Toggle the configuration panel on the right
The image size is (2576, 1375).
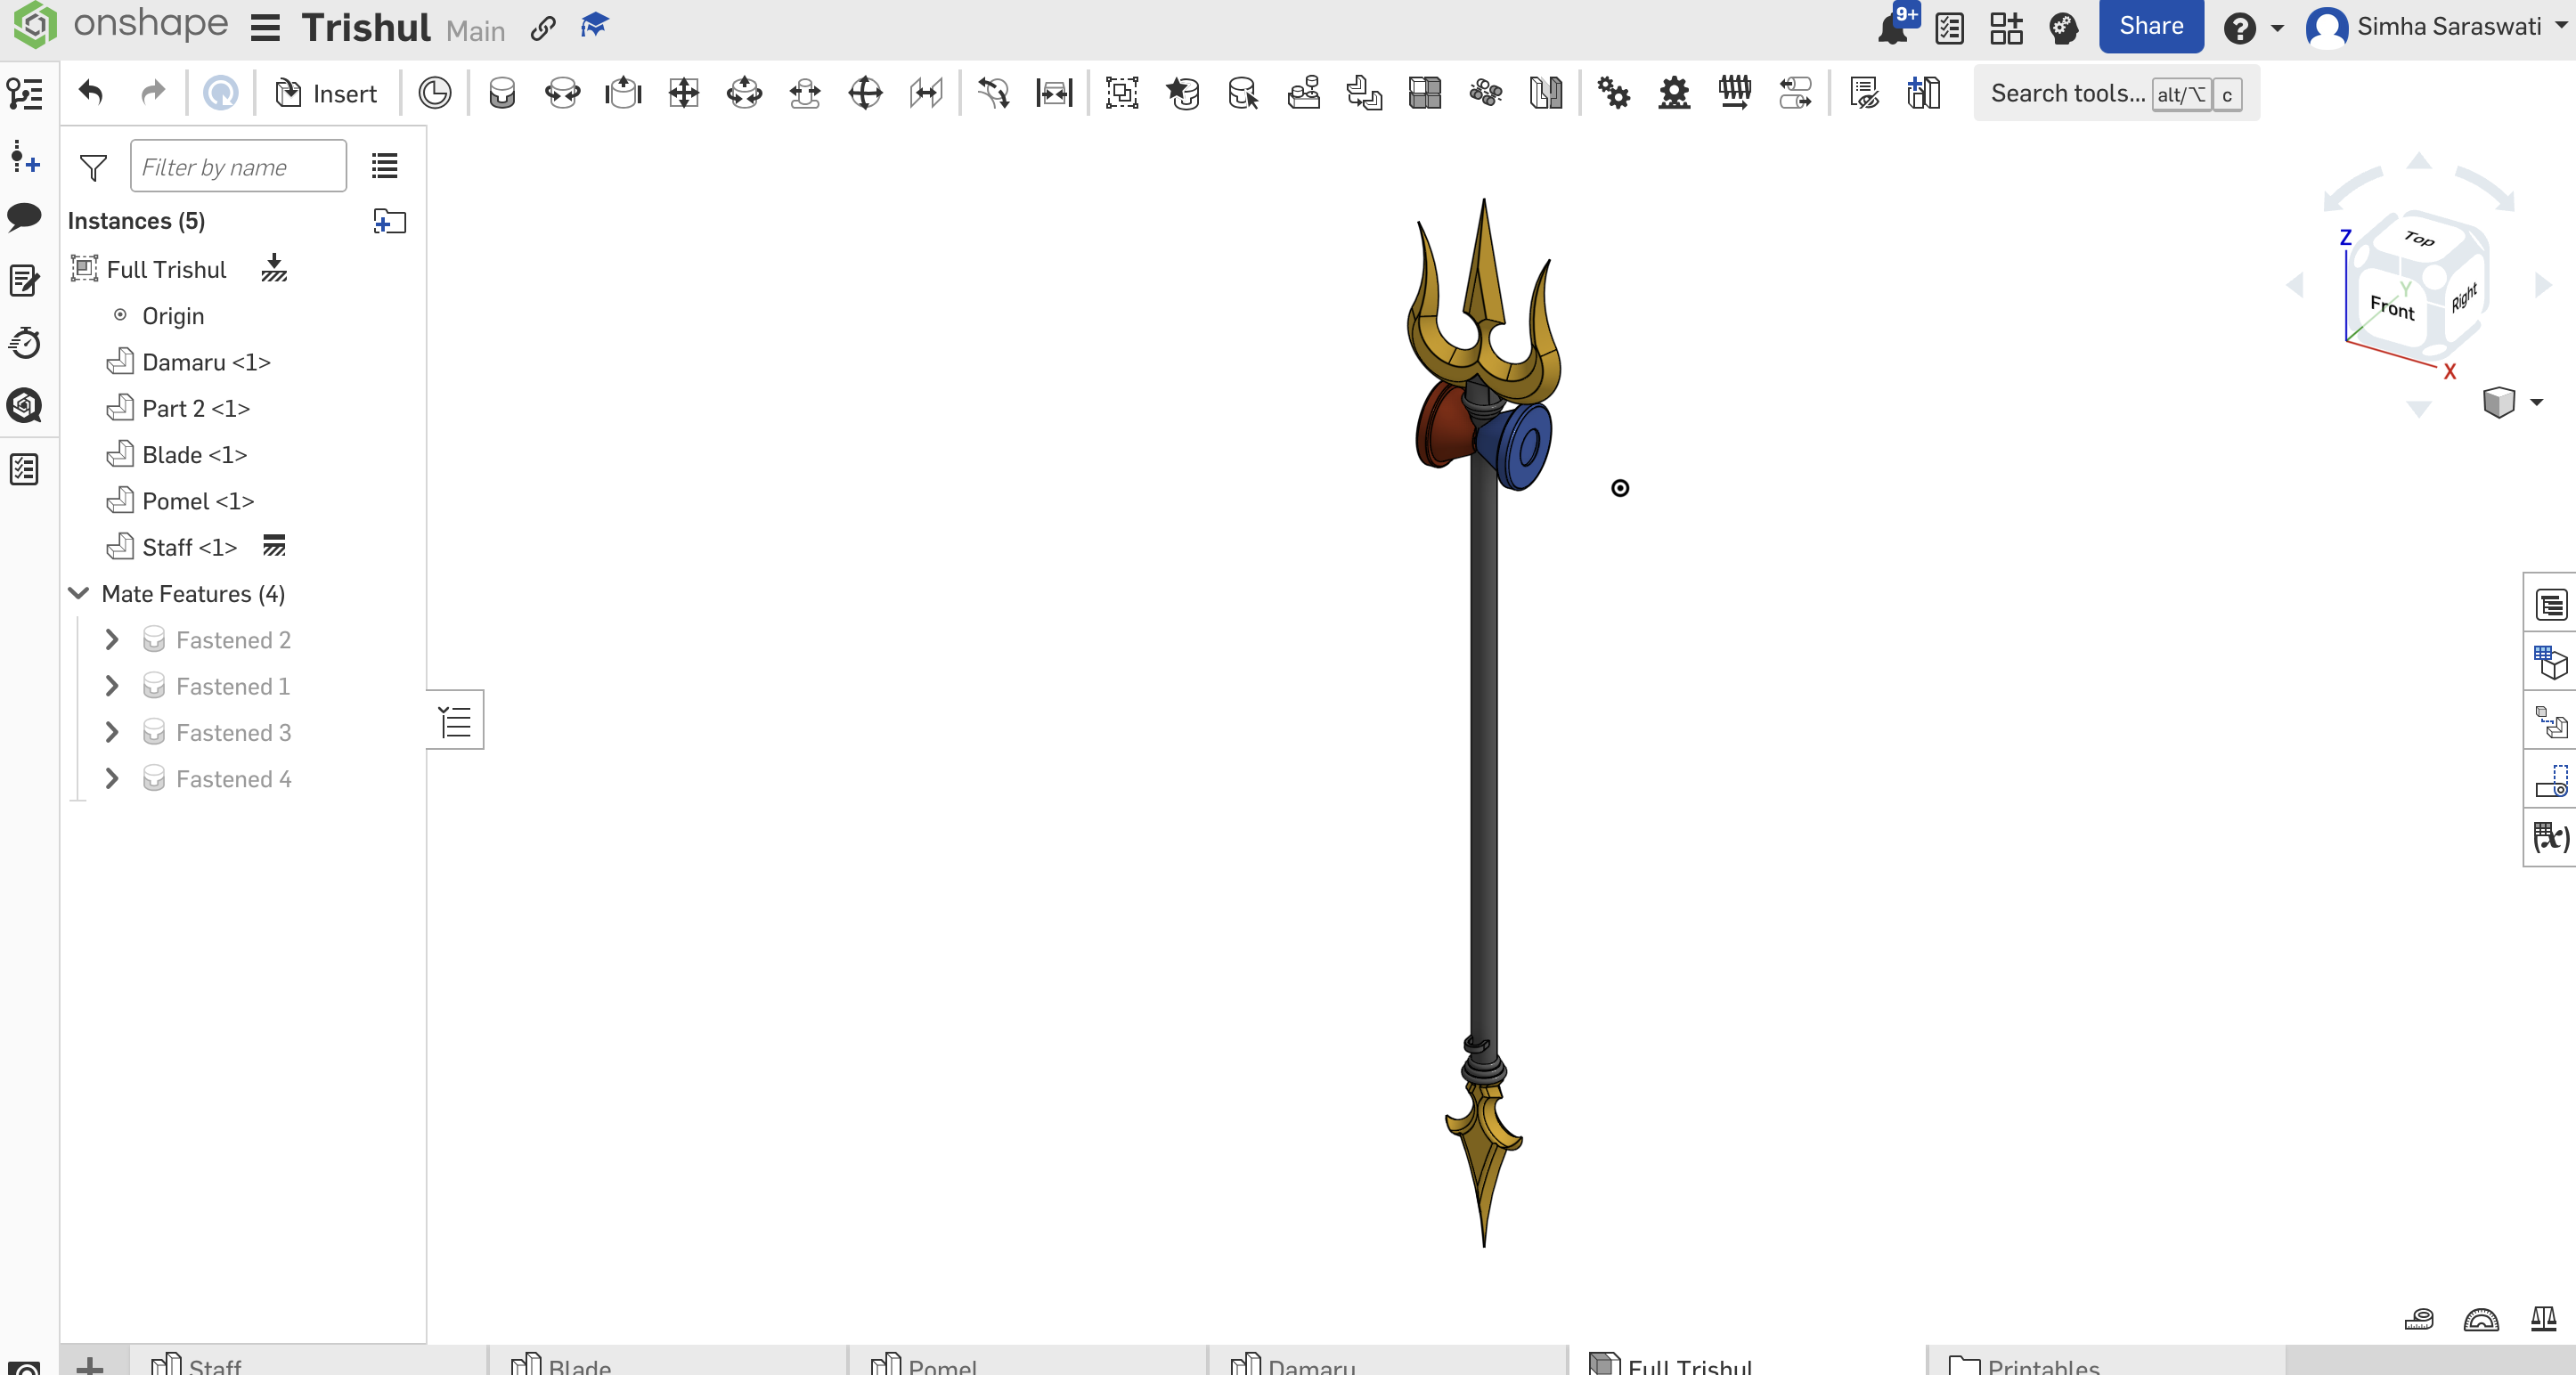click(x=2551, y=663)
